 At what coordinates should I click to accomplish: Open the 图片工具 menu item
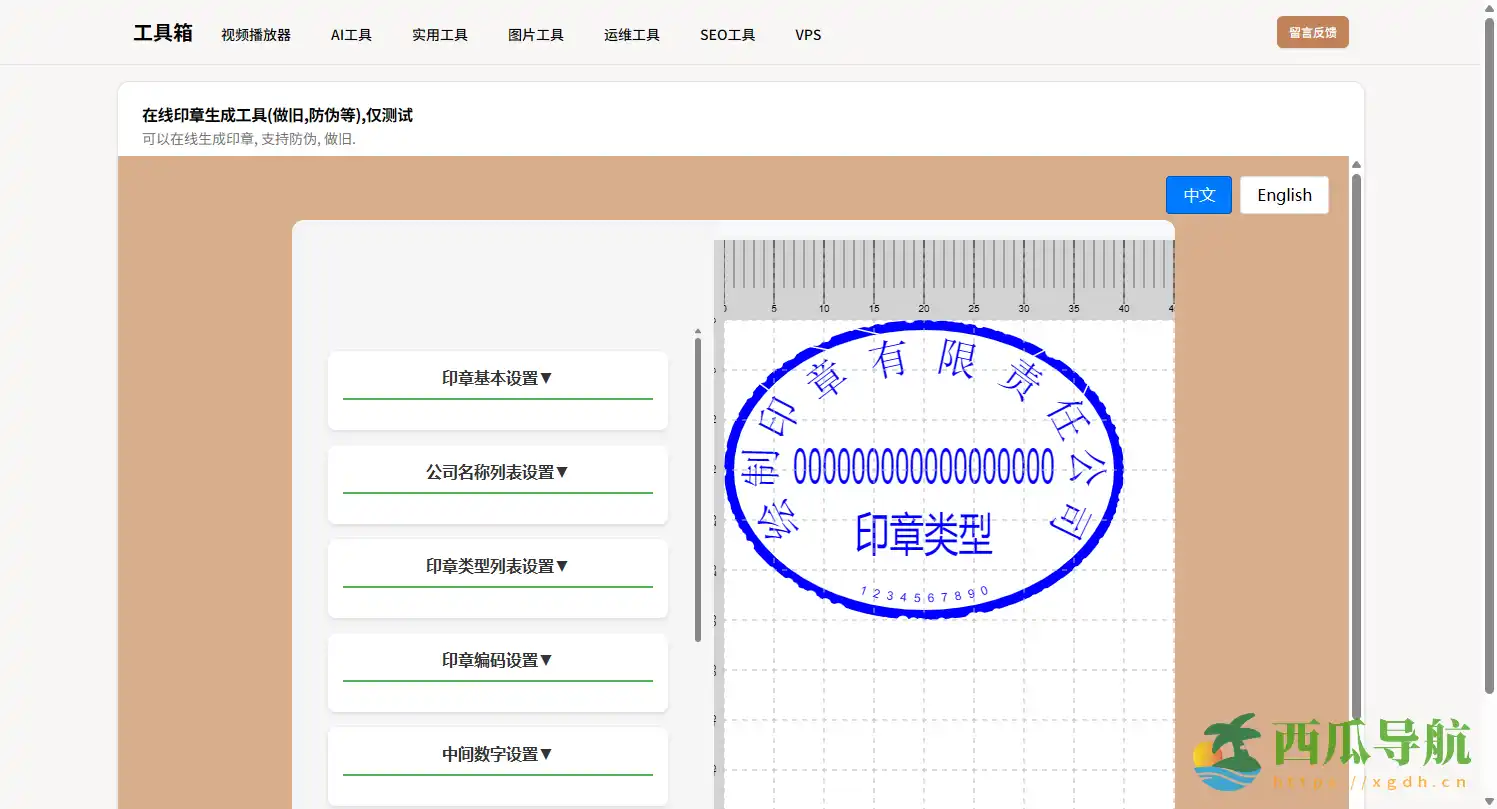point(536,35)
